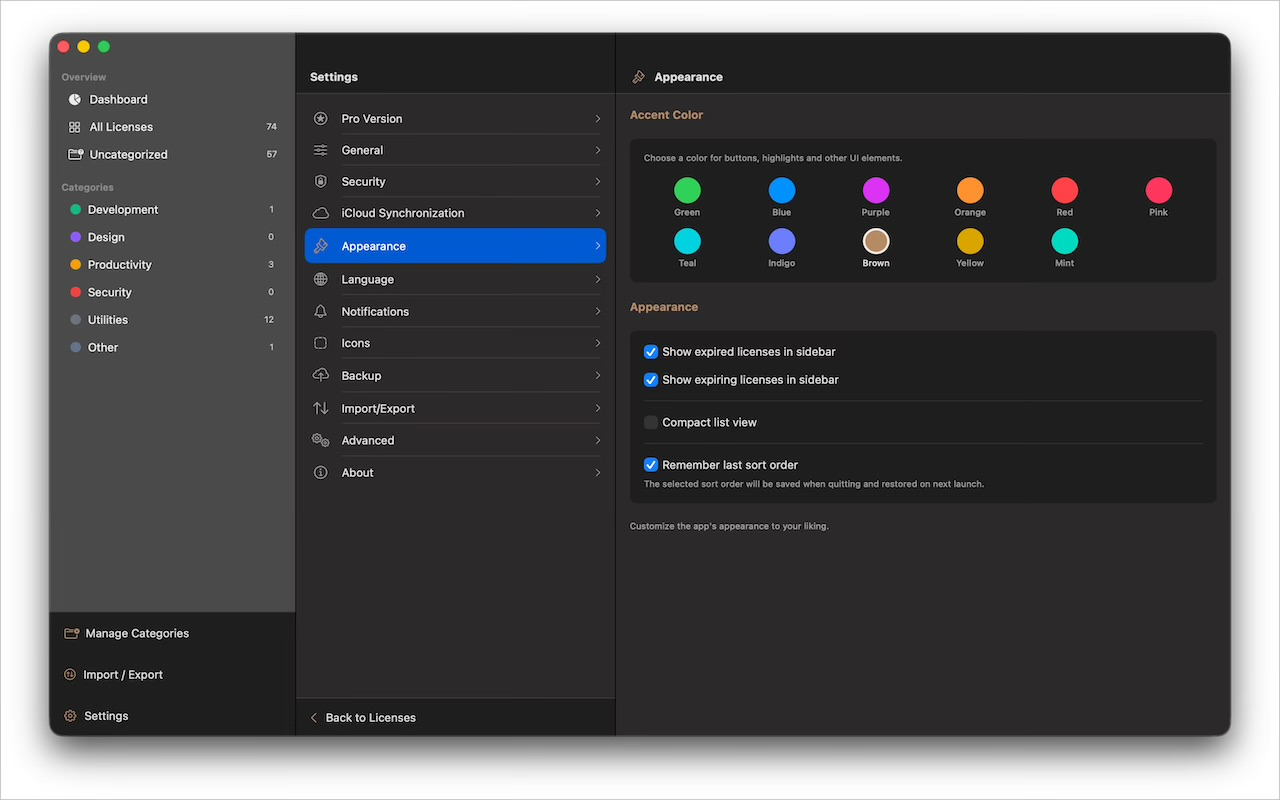The height and width of the screenshot is (800, 1280).
Task: Click the Language globe icon
Action: (x=320, y=280)
